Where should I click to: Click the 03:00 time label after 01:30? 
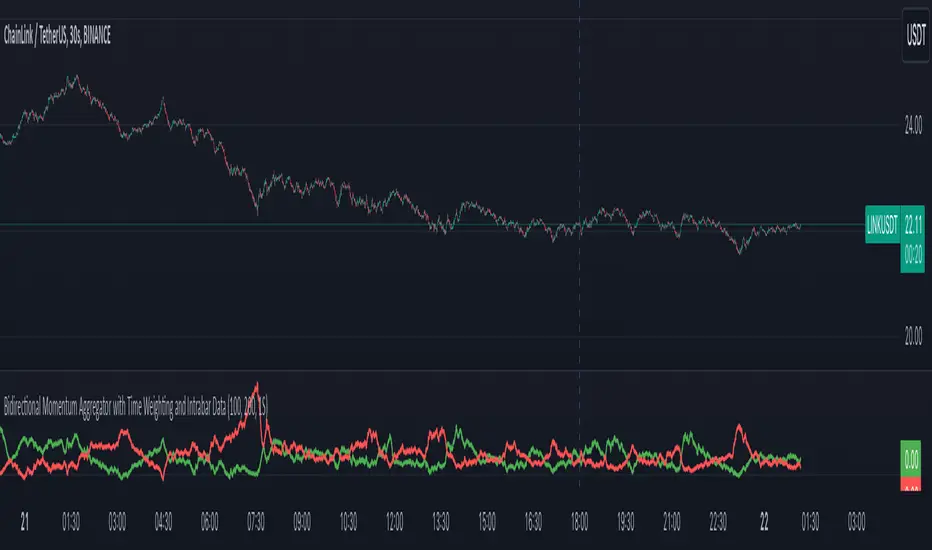[x=117, y=522]
